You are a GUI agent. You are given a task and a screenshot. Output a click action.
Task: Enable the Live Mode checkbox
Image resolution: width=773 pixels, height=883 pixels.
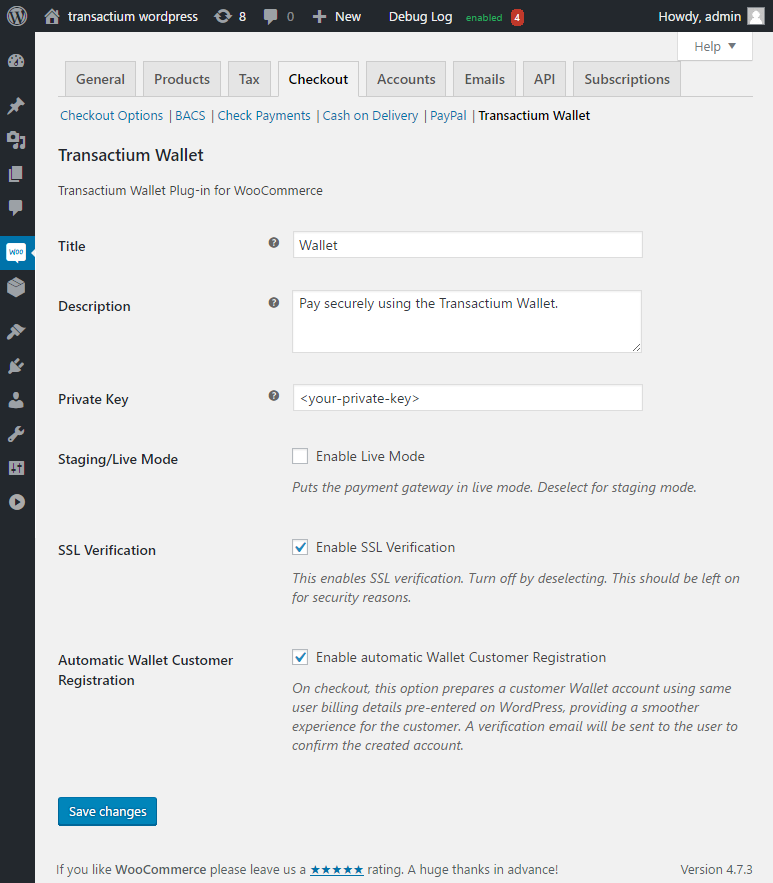300,456
